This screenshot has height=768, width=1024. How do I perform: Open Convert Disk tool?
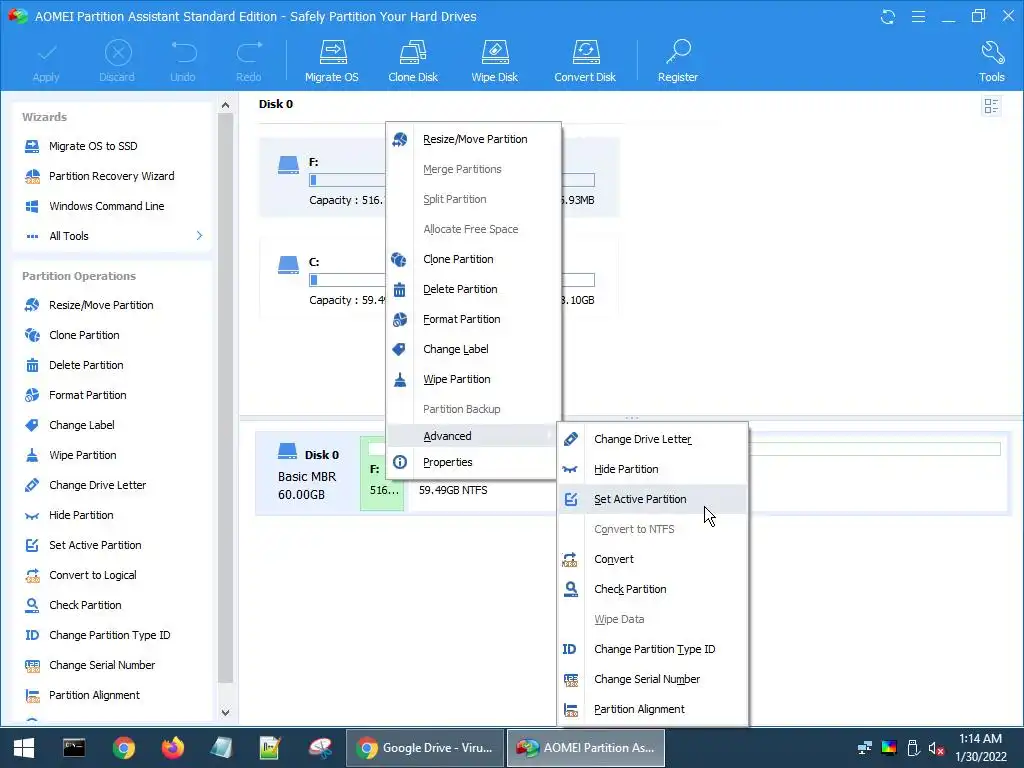(x=585, y=61)
